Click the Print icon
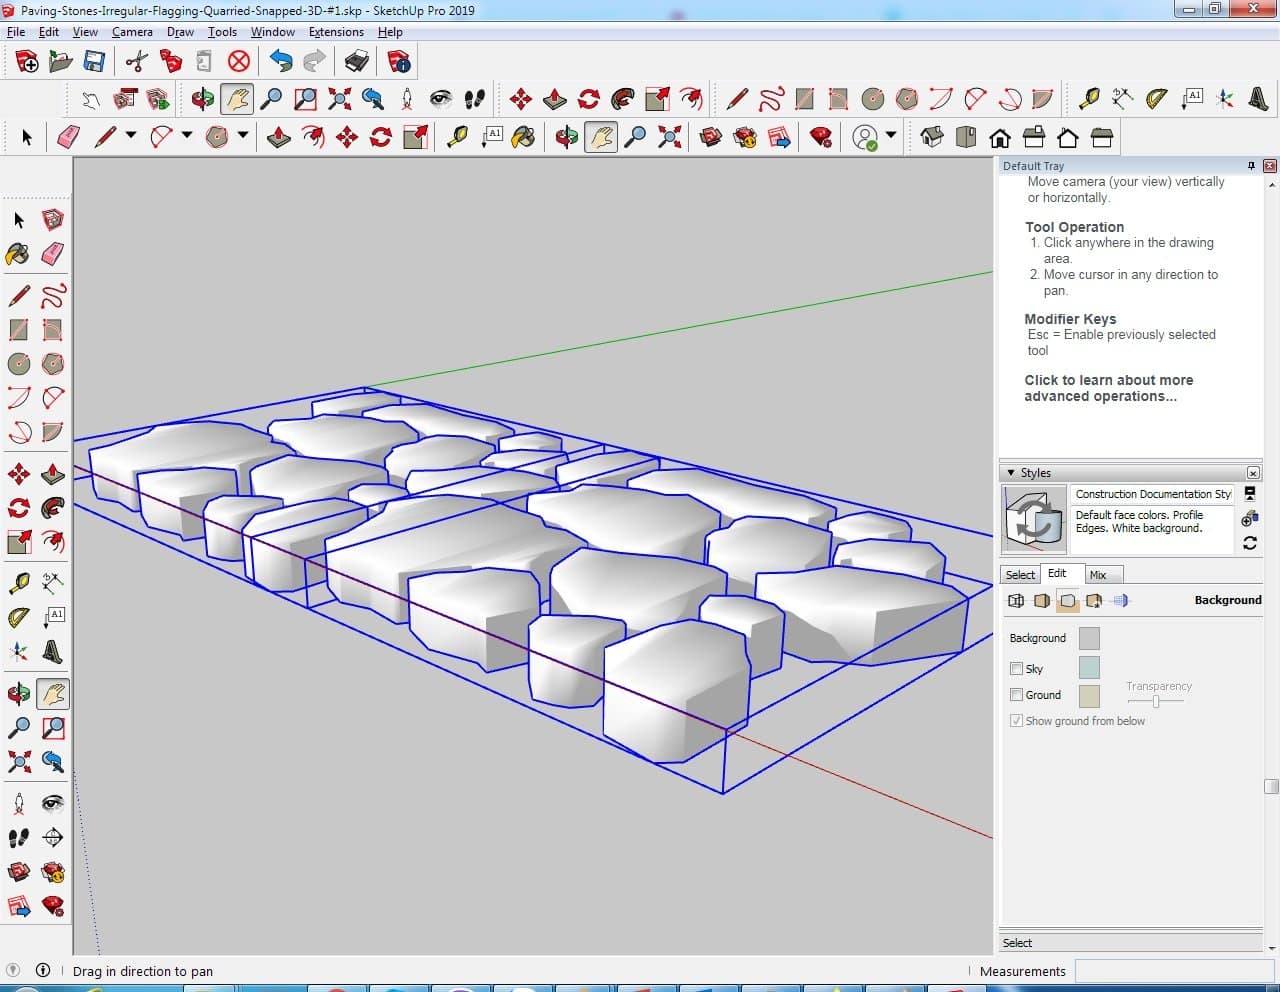The image size is (1280, 992). [x=356, y=62]
